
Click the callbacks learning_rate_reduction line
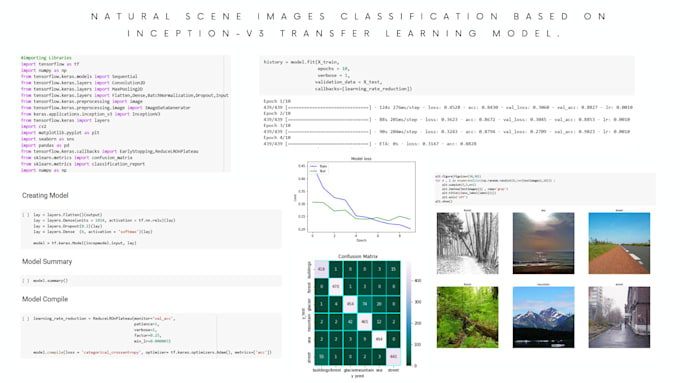(363, 88)
